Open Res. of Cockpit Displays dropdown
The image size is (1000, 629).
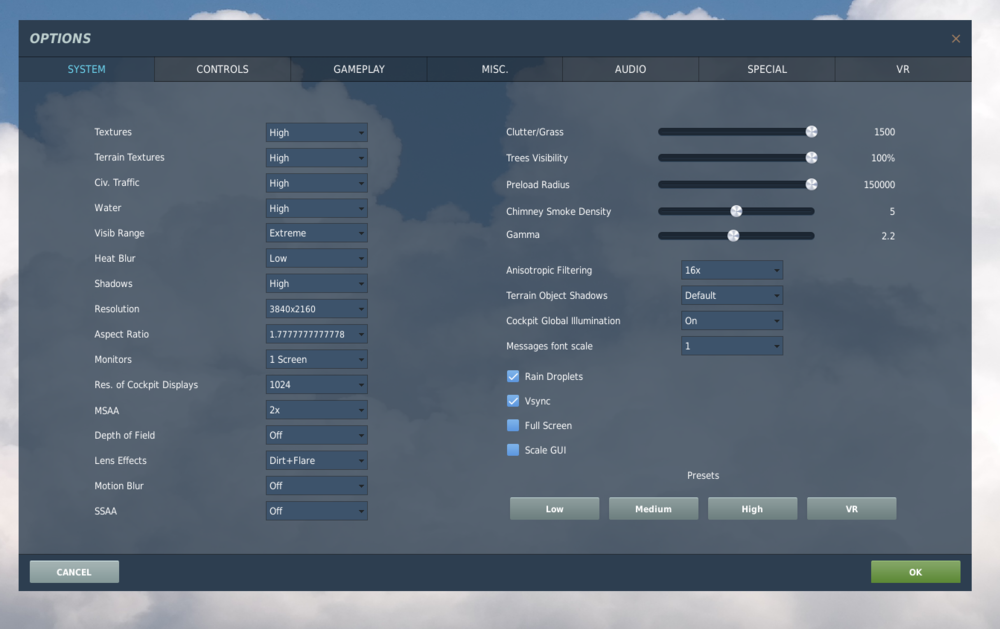click(x=316, y=385)
